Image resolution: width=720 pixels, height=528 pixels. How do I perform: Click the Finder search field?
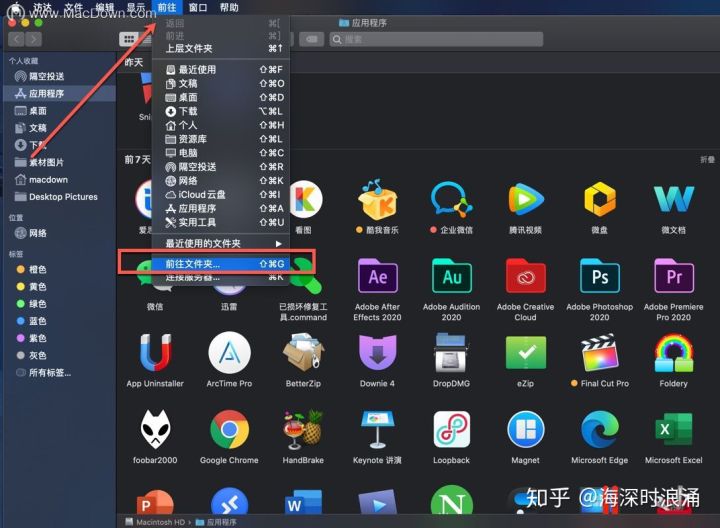tap(437, 39)
